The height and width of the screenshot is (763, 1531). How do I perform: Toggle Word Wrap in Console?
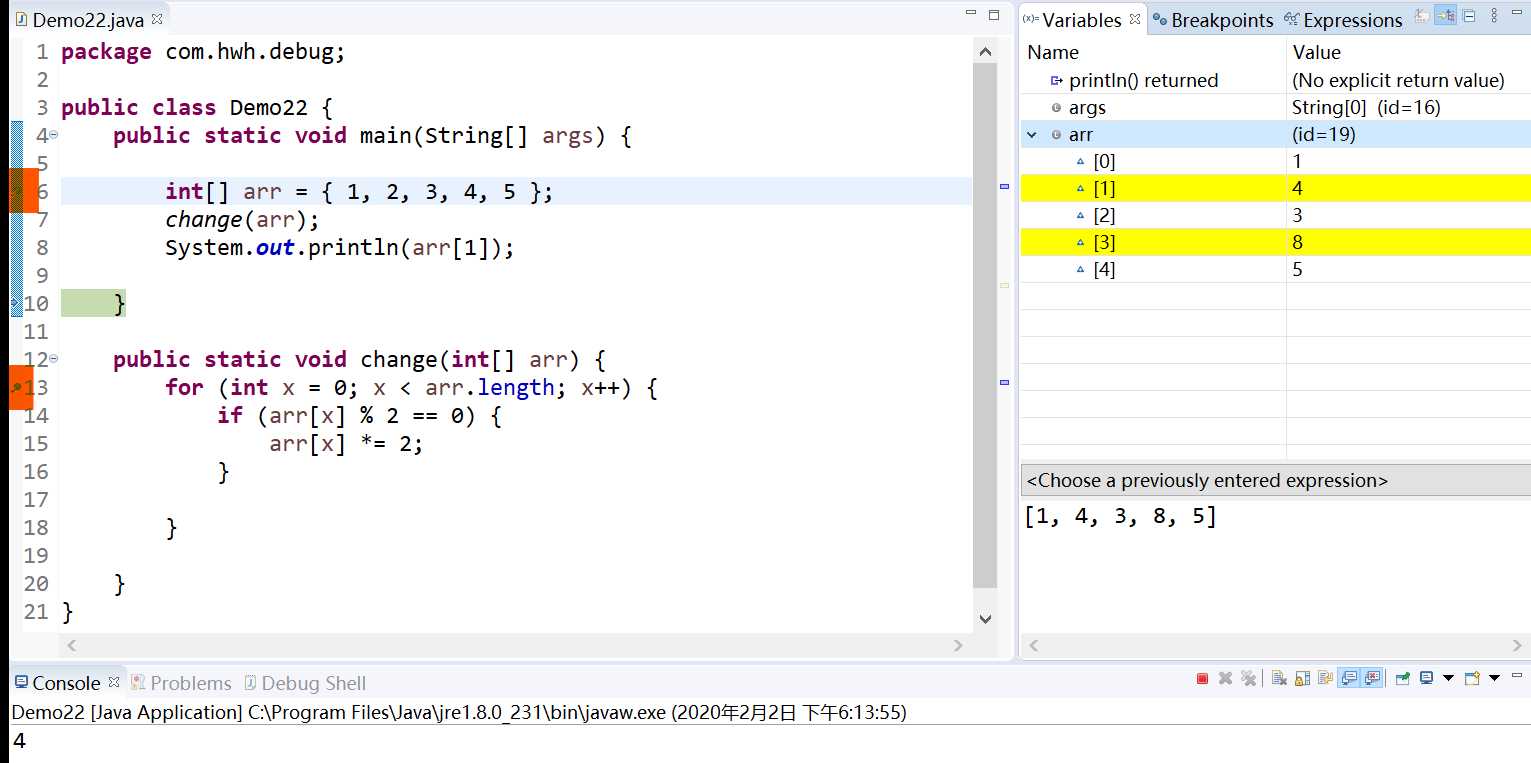click(1326, 679)
